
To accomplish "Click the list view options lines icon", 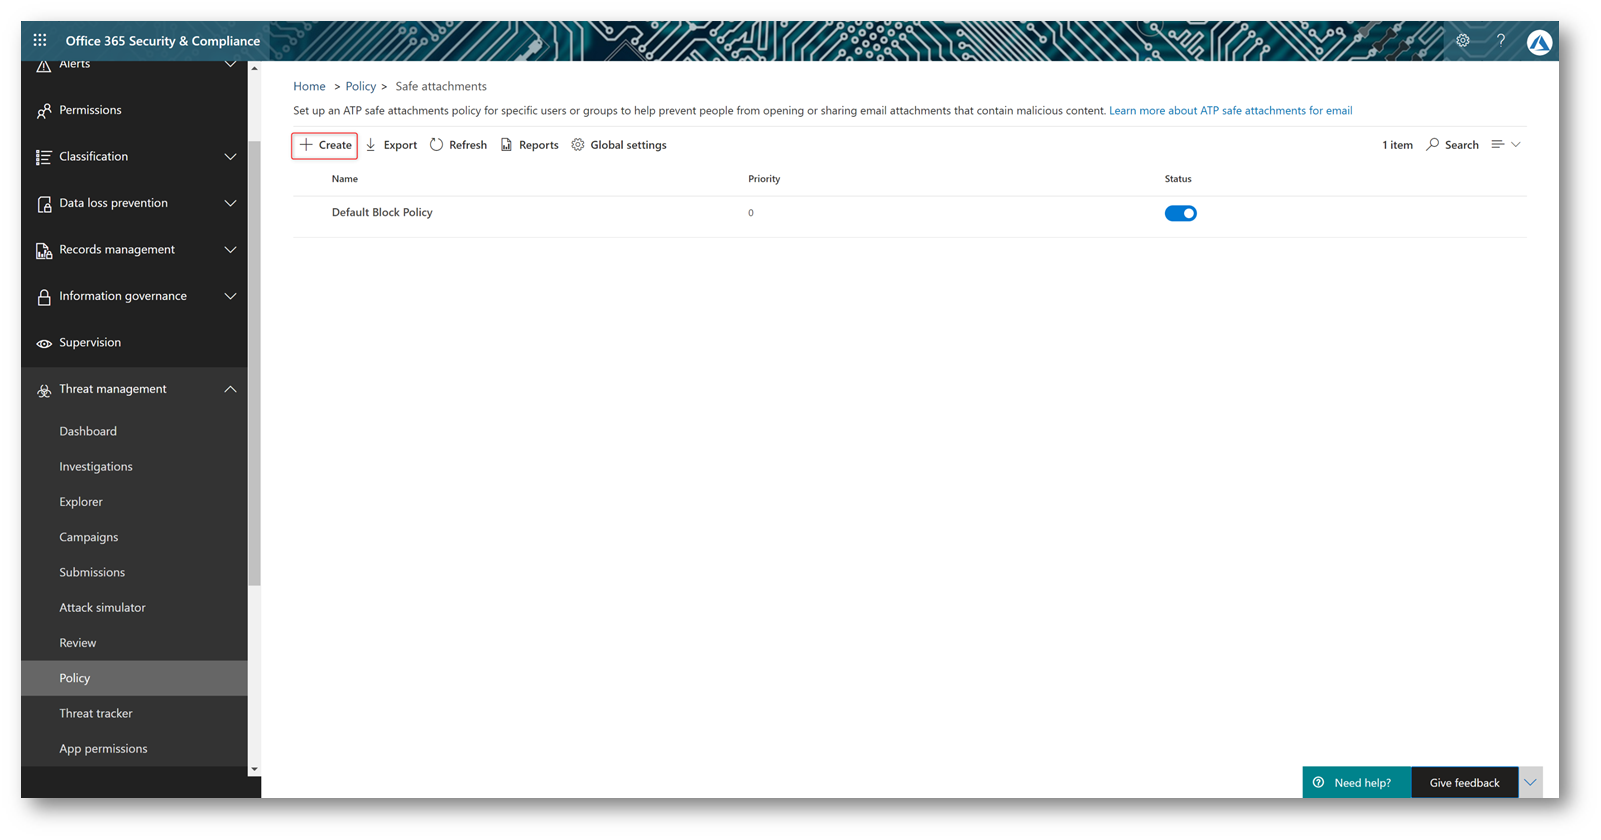I will point(1498,145).
